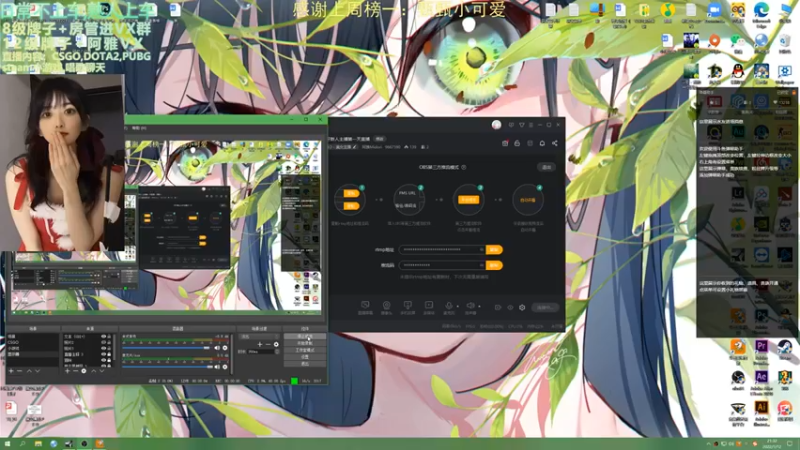
Task: Enable Studio Mode in OBS Controls
Action: 305,350
